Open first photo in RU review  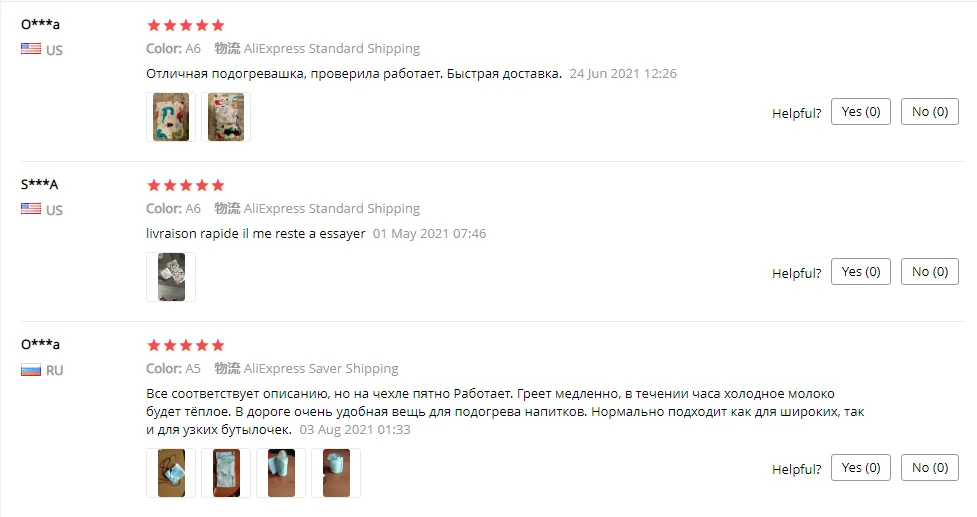tap(171, 473)
